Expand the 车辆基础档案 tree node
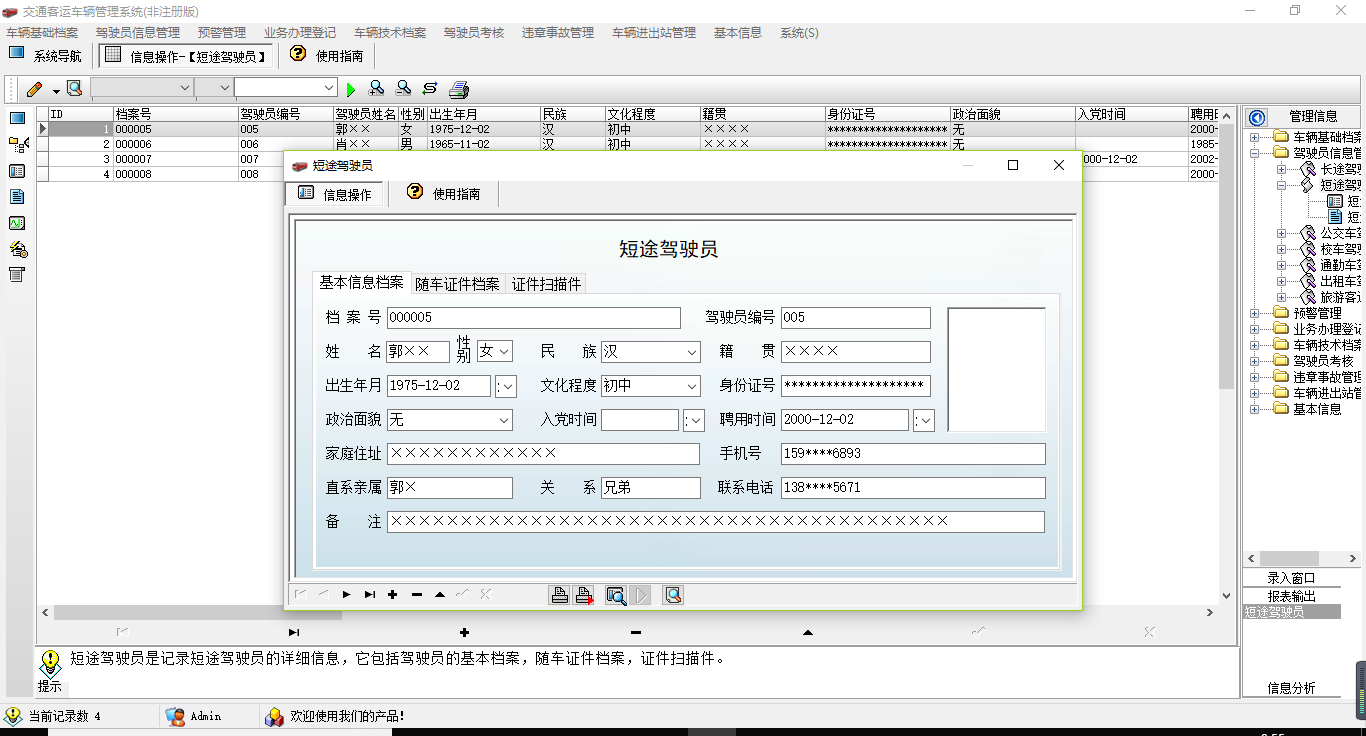 point(1254,137)
